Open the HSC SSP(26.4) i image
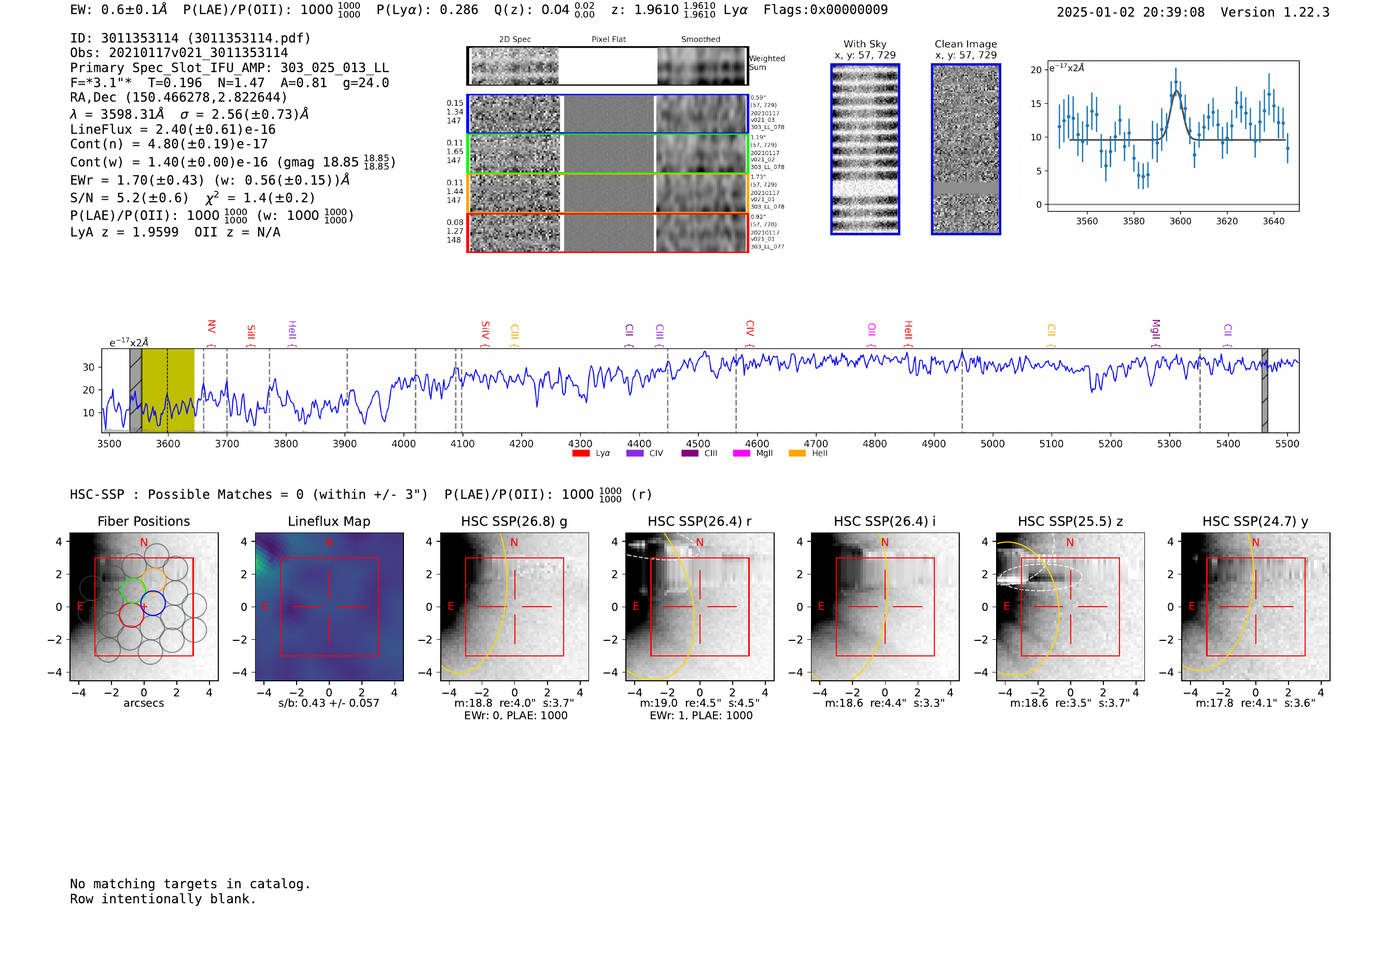The height and width of the screenshot is (953, 1400). (885, 607)
